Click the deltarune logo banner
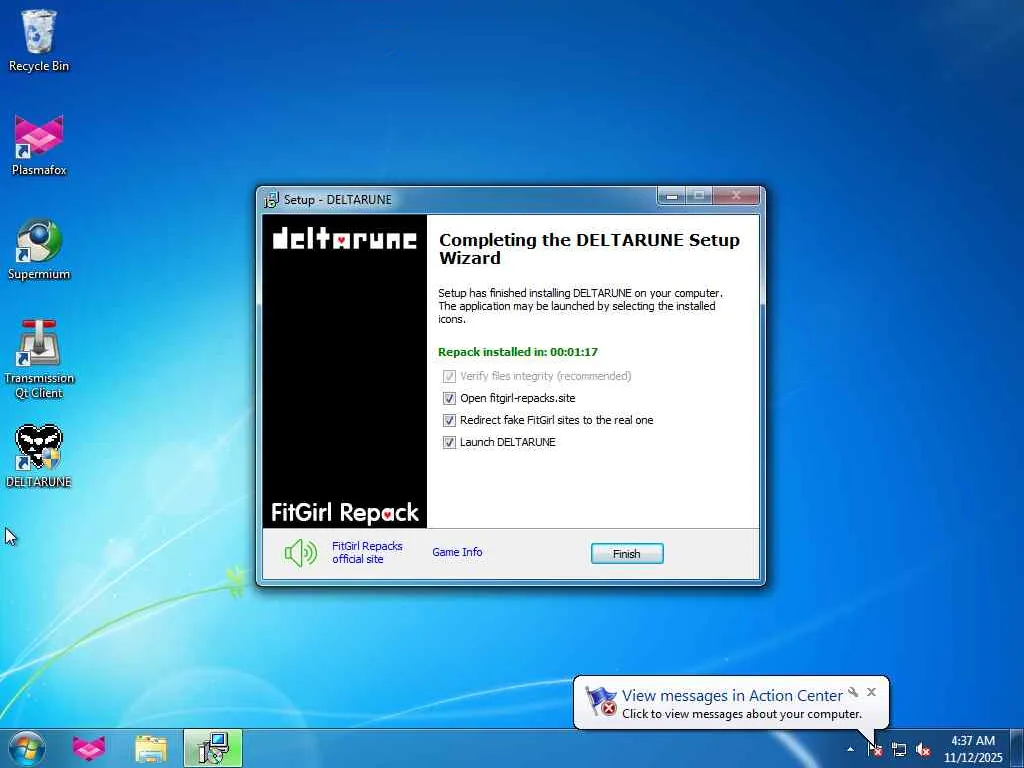Screen dimensions: 1024x768 pos(344,238)
